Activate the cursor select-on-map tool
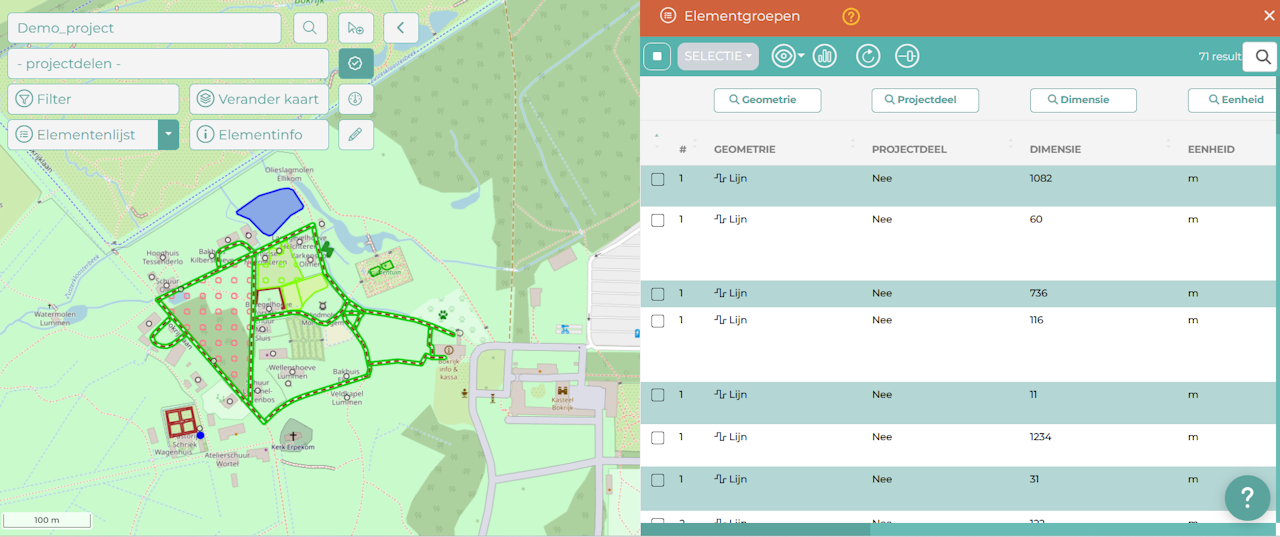 [x=356, y=28]
